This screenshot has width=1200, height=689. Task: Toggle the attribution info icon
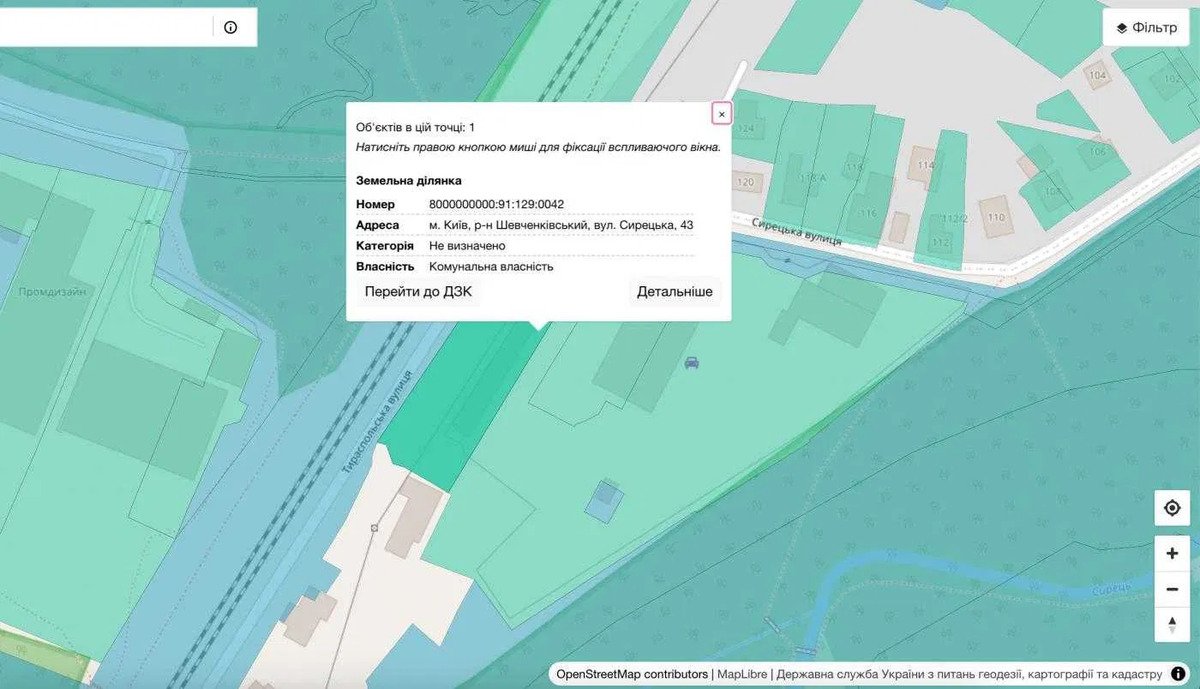1178,674
